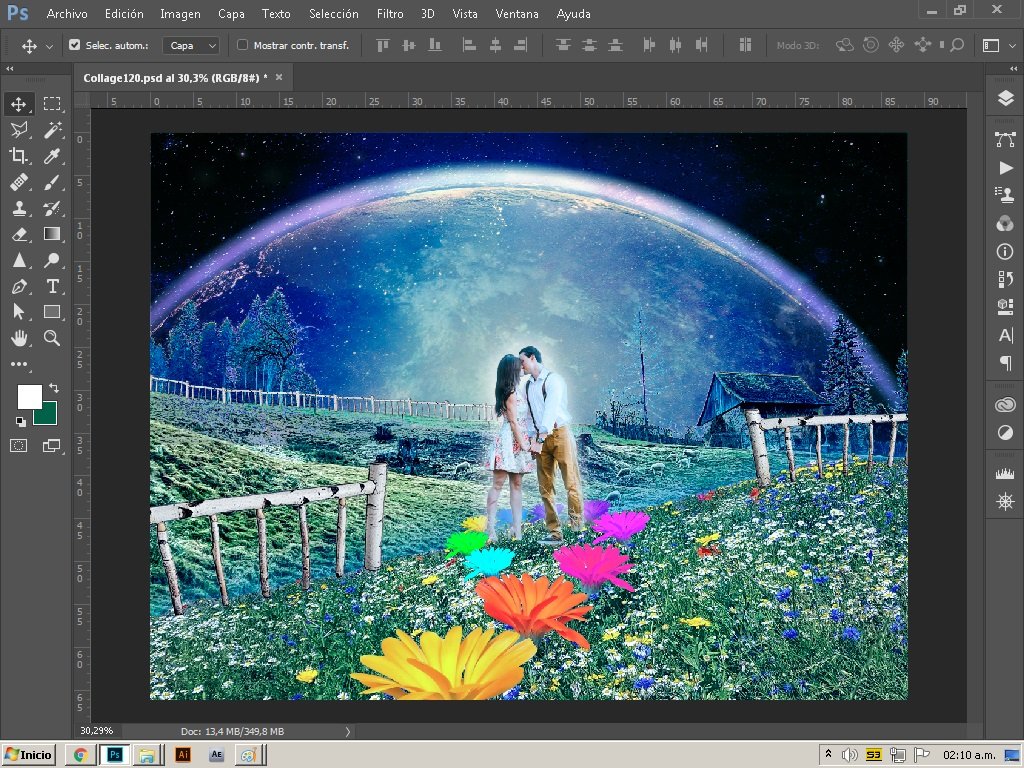Image resolution: width=1024 pixels, height=768 pixels.
Task: Uncheck the Selec. autom. checkbox
Action: coord(74,45)
